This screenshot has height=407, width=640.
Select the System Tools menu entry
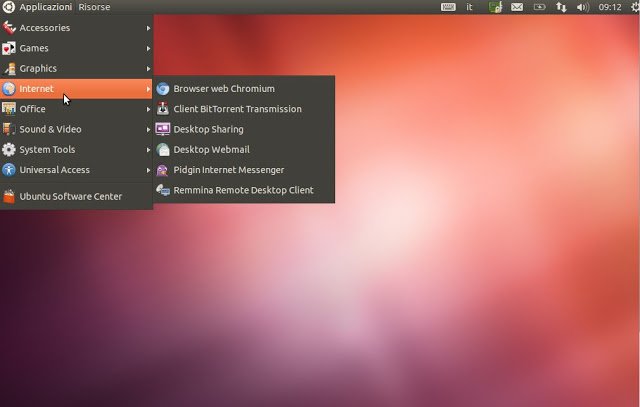click(x=76, y=149)
